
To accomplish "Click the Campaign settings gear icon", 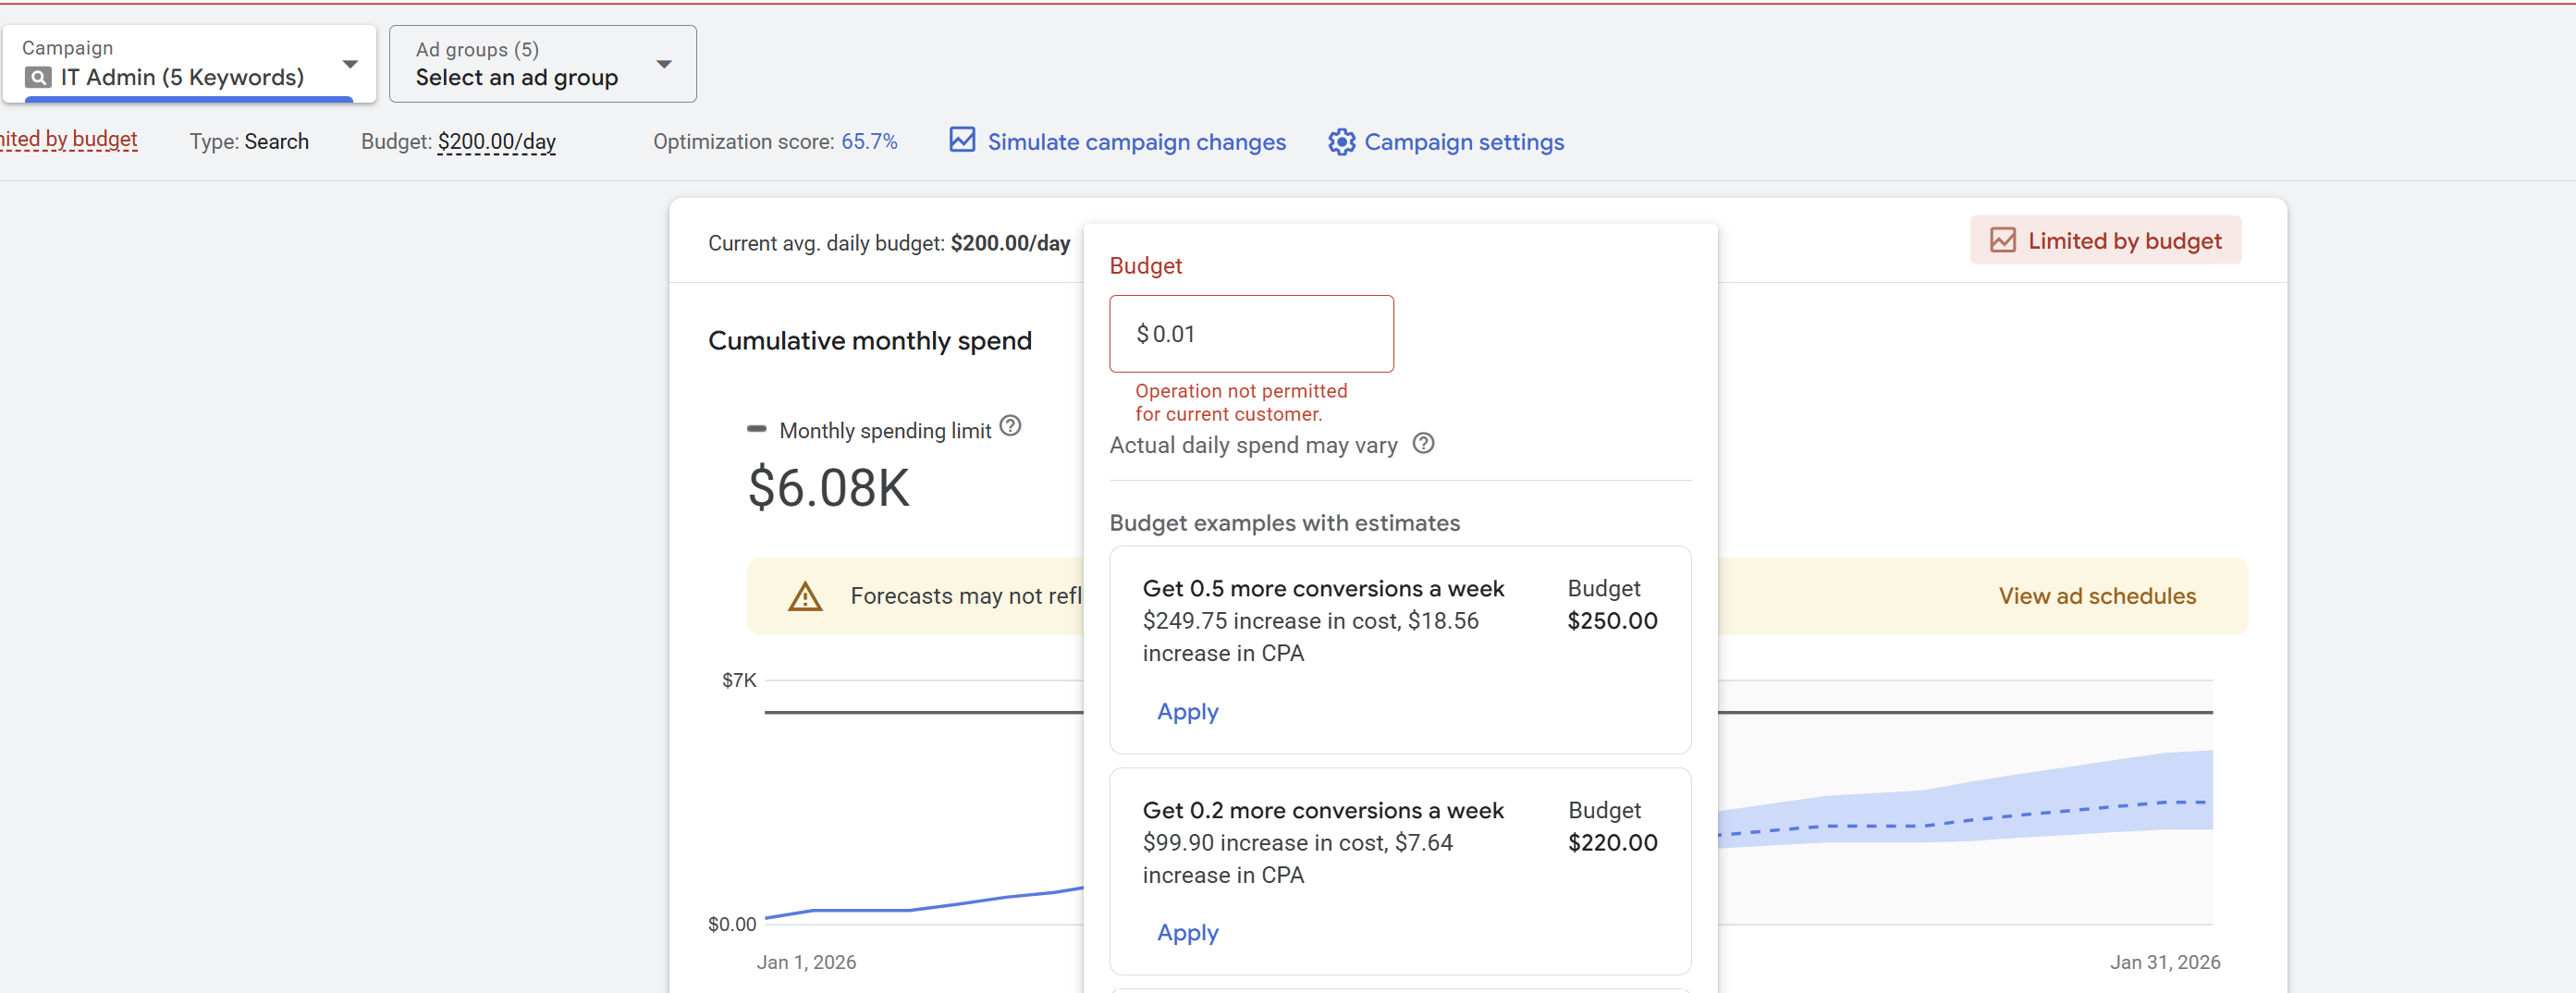I will point(1341,142).
